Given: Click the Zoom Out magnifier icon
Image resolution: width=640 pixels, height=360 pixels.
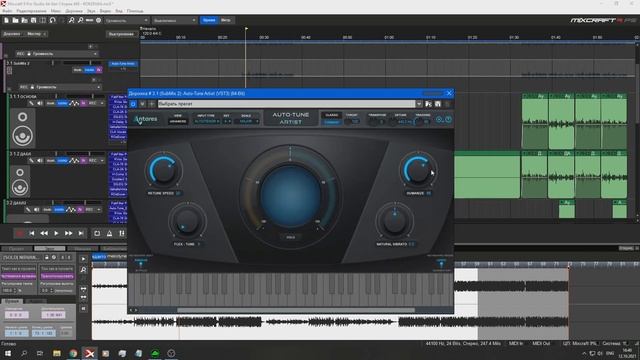Looking at the screenshot, I should pyautogui.click(x=80, y=20).
